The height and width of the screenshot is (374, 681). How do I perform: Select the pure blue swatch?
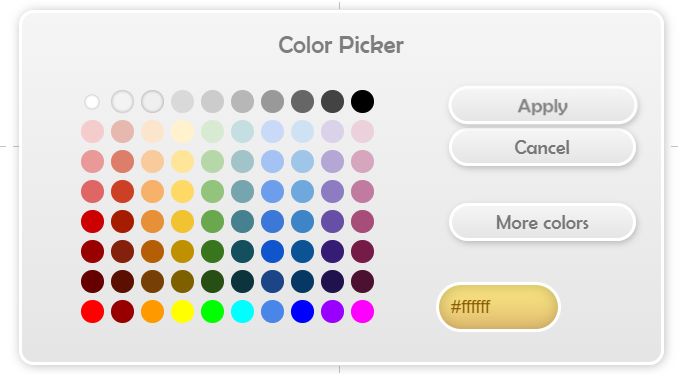tap(302, 311)
